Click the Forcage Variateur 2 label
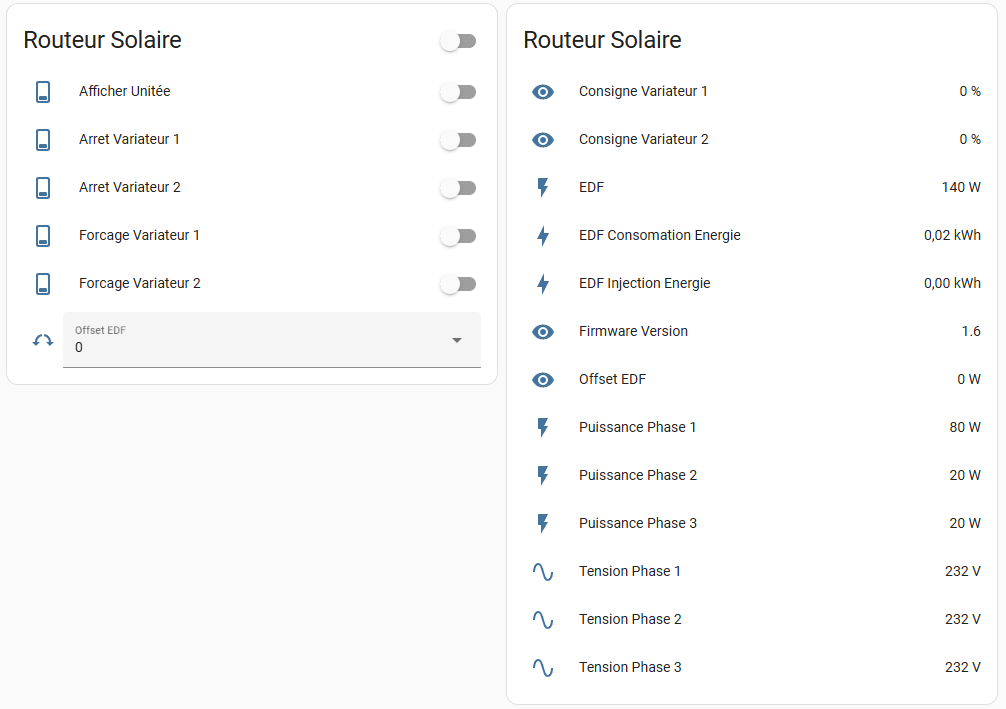The height and width of the screenshot is (709, 1006). (140, 284)
